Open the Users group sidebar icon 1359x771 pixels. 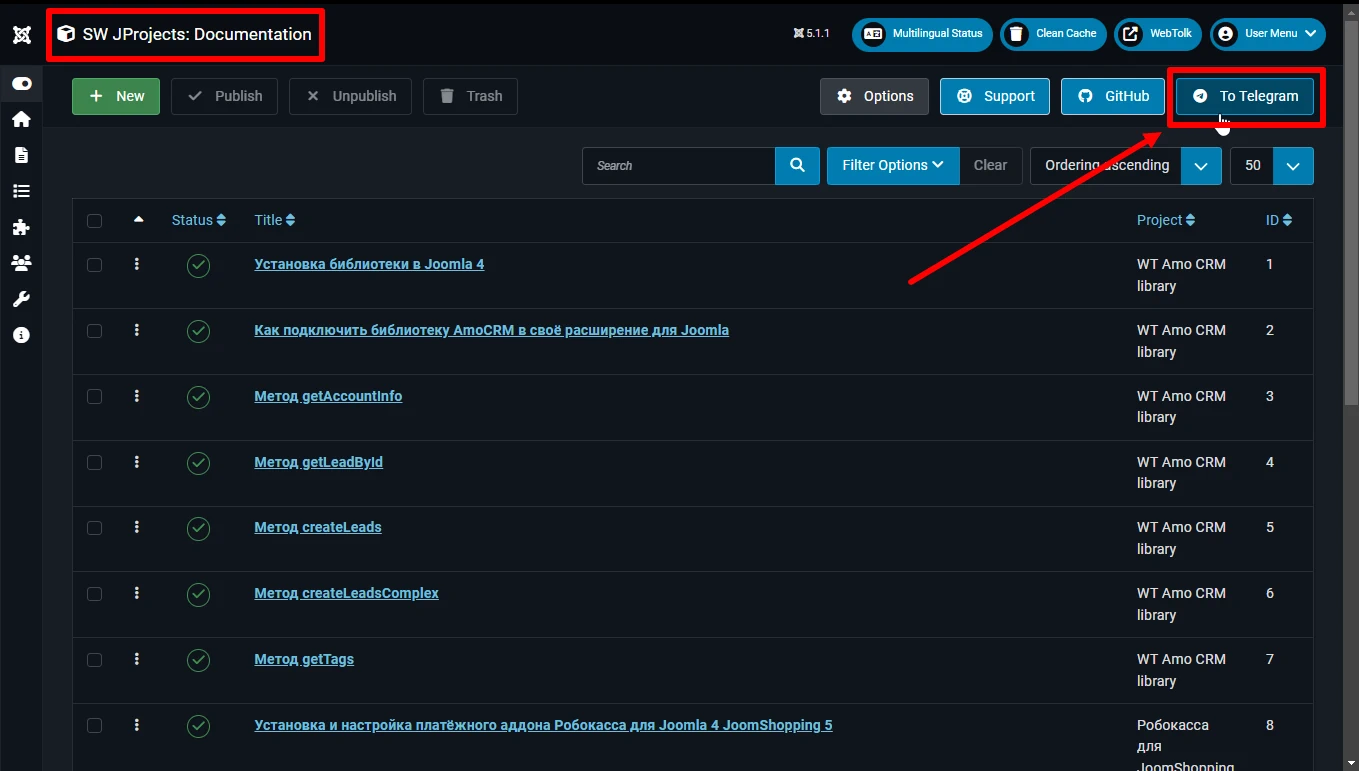21,263
